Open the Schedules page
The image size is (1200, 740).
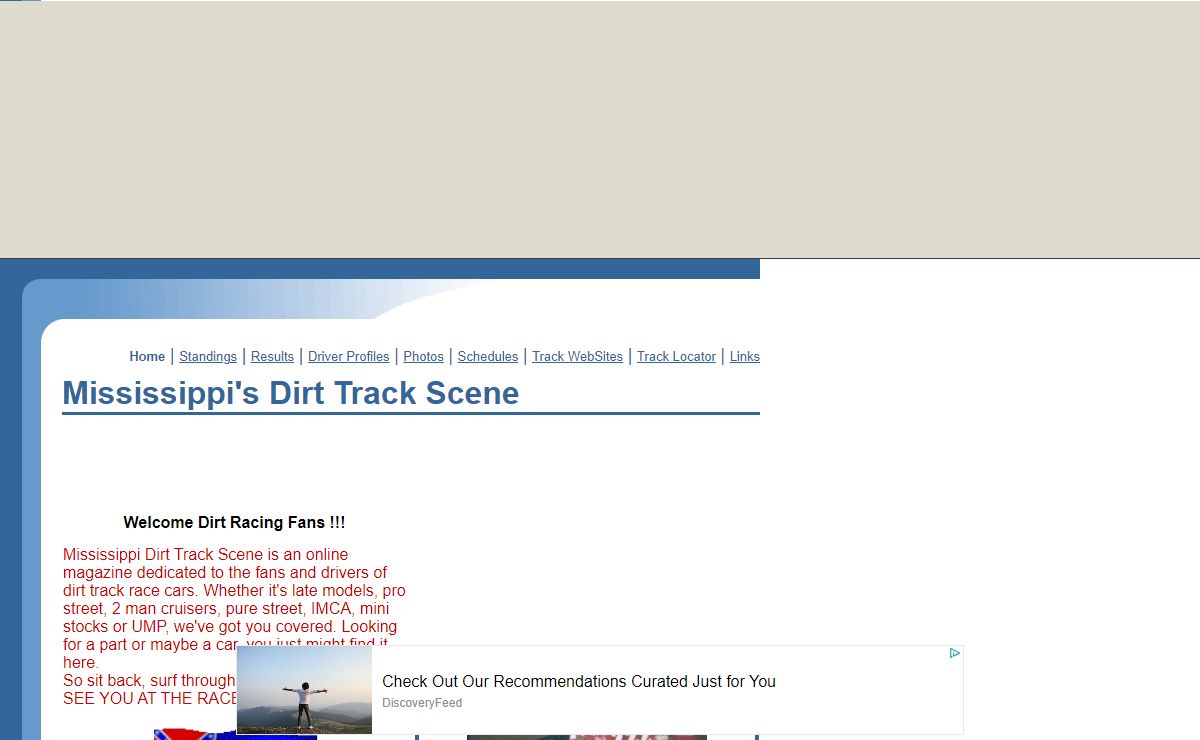tap(487, 357)
